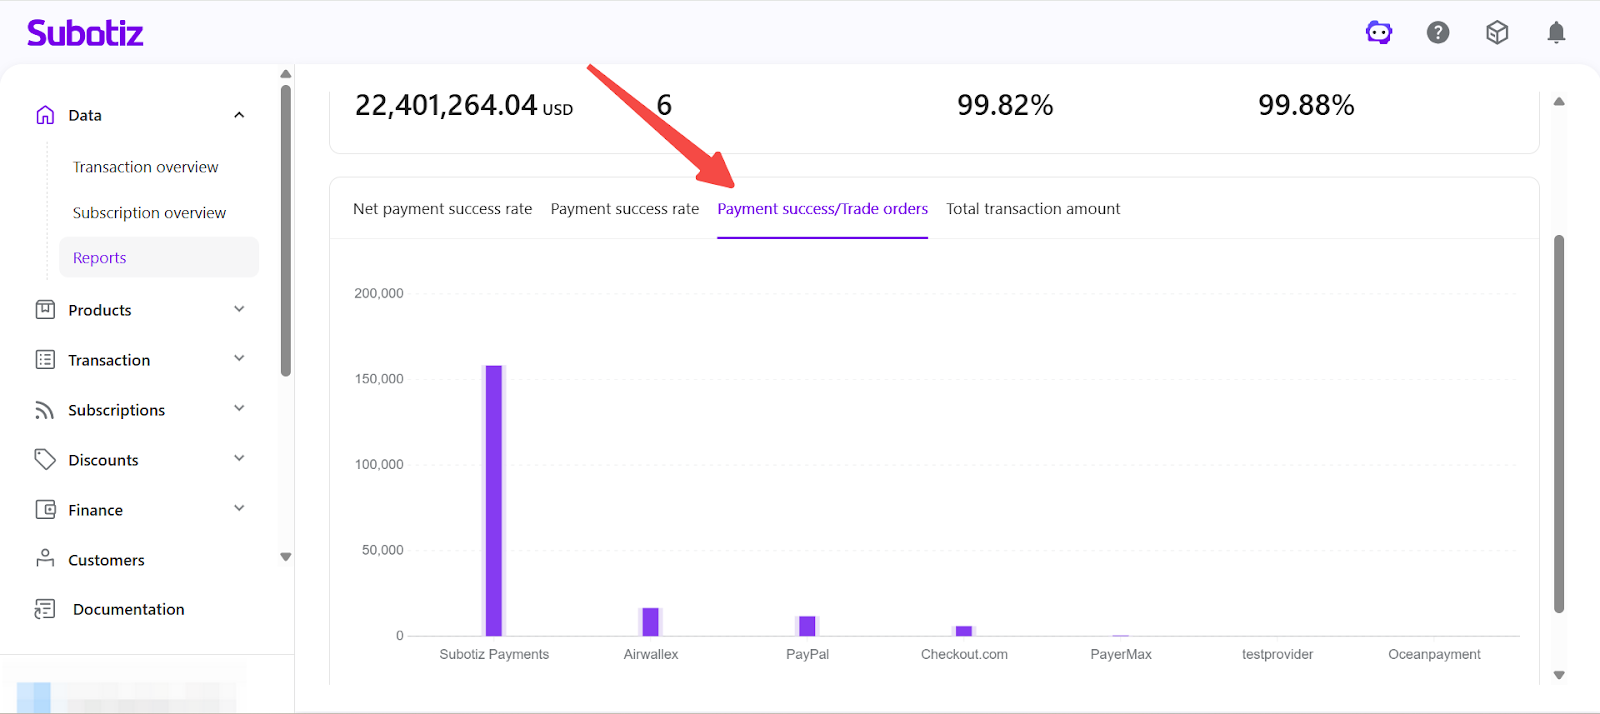Open Subscription overview page
The height and width of the screenshot is (714, 1600).
point(149,213)
